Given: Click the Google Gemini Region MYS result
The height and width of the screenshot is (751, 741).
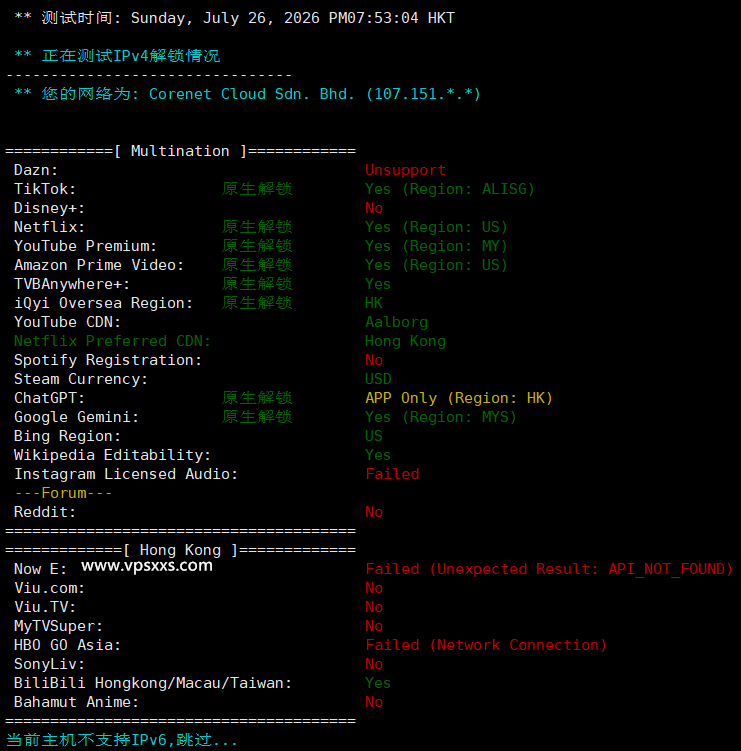Looking at the screenshot, I should [x=441, y=417].
